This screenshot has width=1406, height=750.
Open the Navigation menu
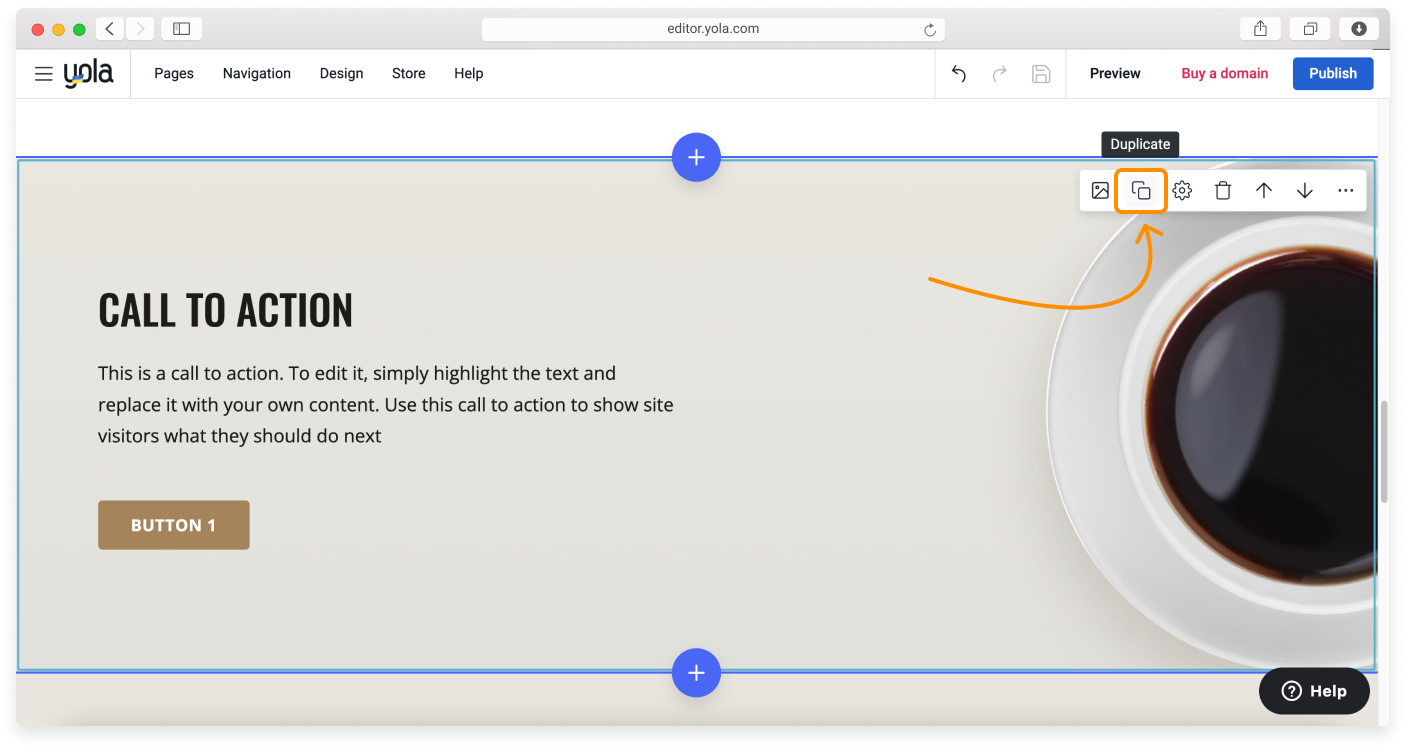257,74
